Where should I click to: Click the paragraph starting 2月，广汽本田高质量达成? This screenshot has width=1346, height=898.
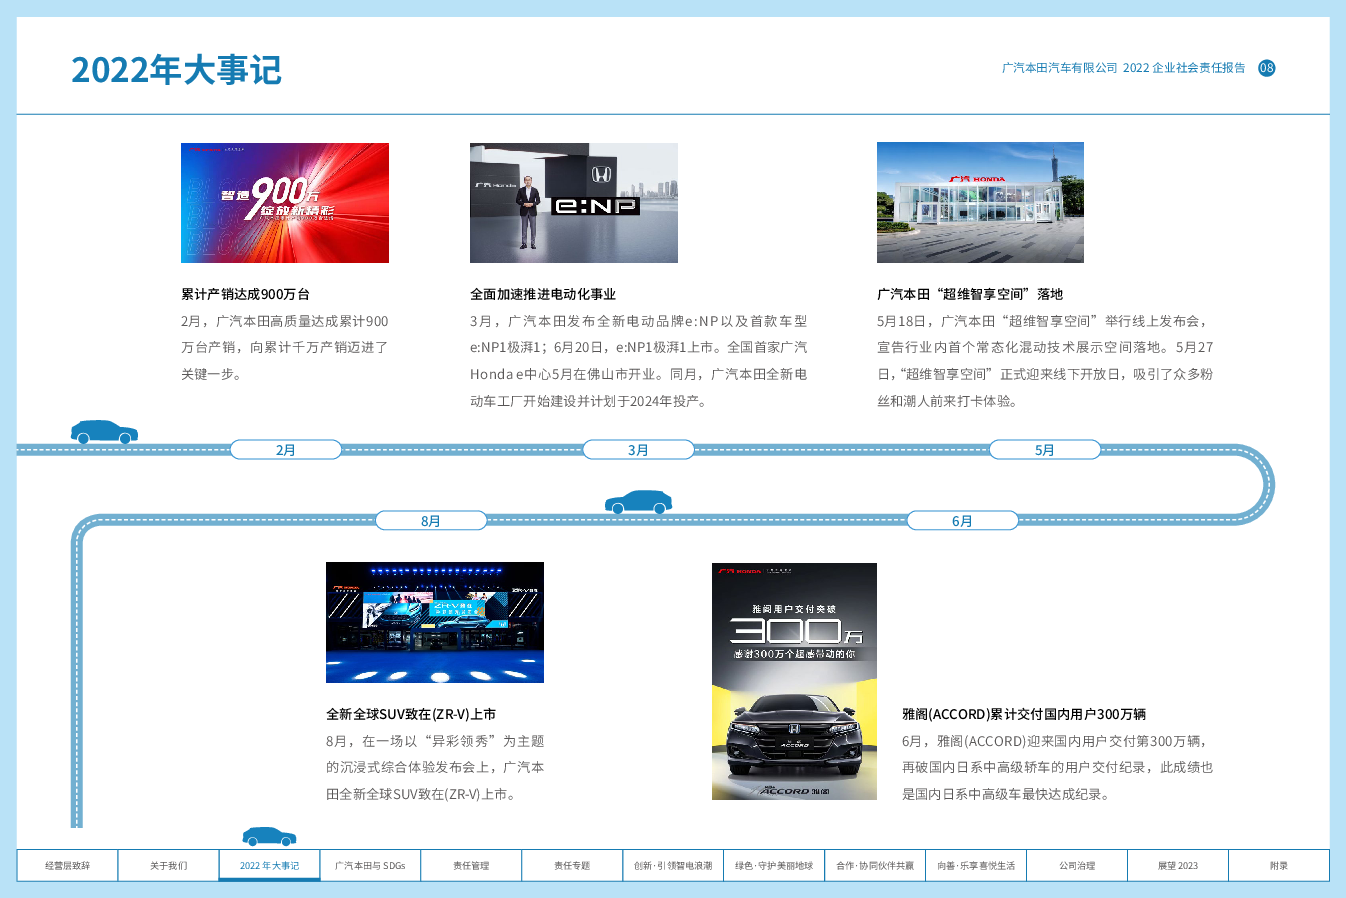pyautogui.click(x=285, y=348)
